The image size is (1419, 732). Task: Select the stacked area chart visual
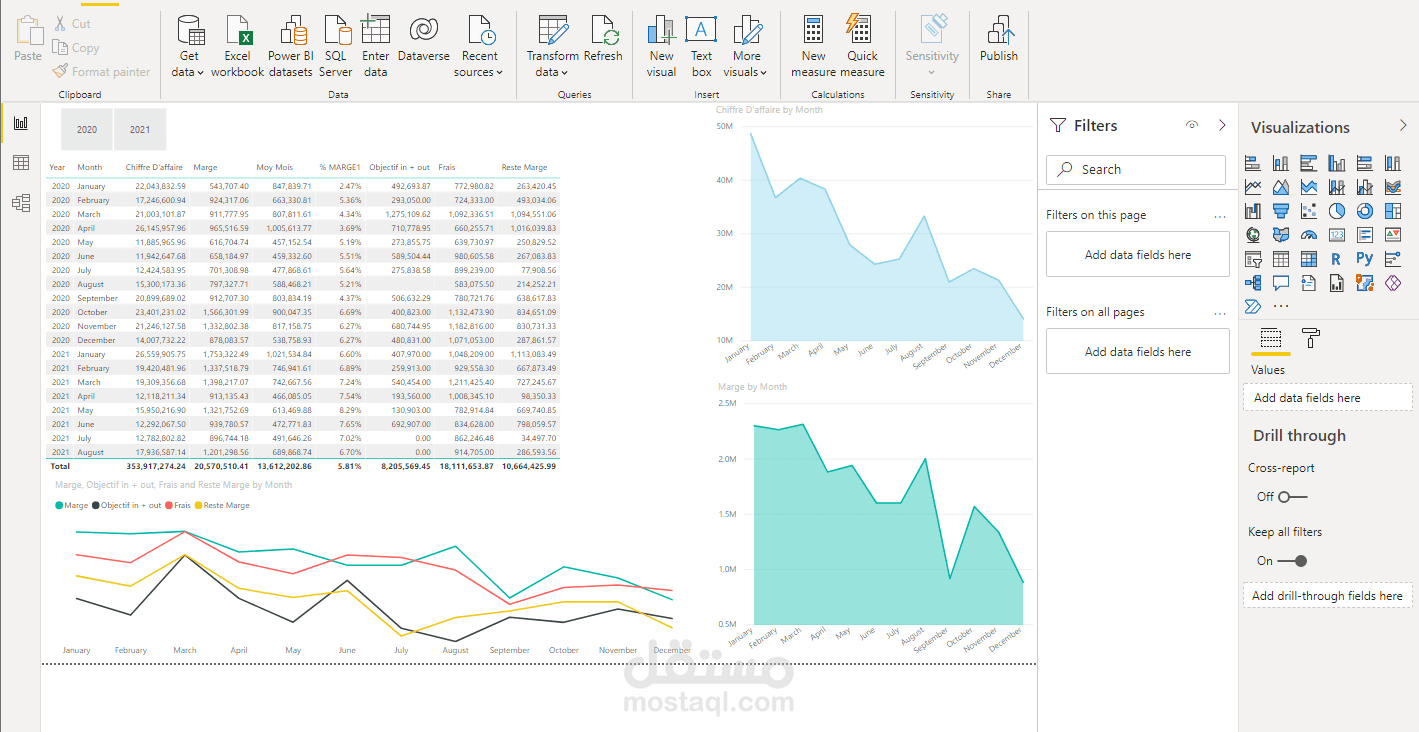(x=1309, y=187)
